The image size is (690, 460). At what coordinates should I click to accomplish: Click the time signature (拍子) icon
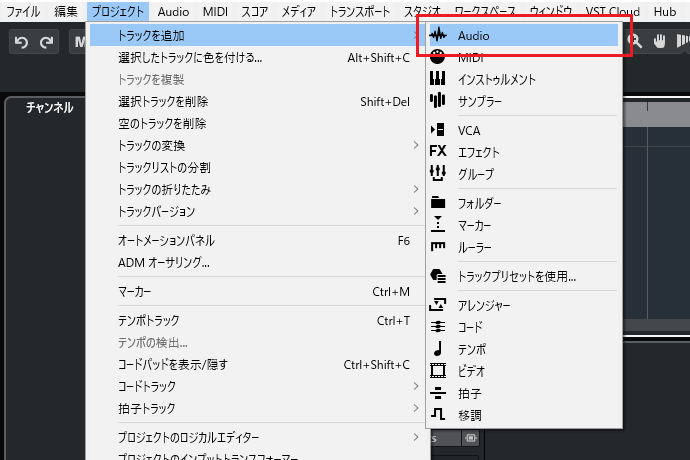point(438,392)
